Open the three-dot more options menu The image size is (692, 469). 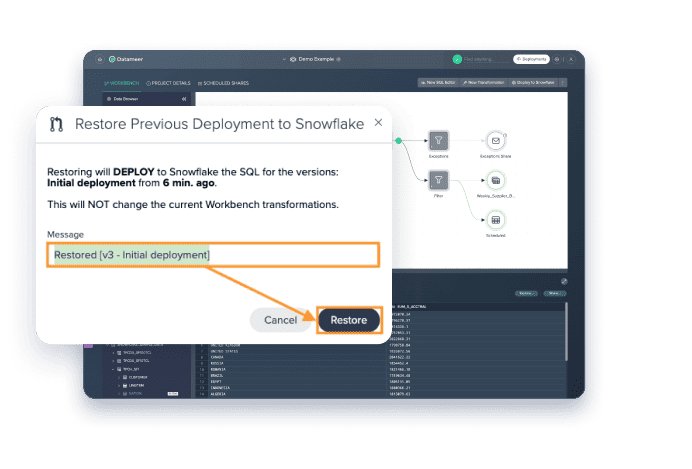(562, 83)
